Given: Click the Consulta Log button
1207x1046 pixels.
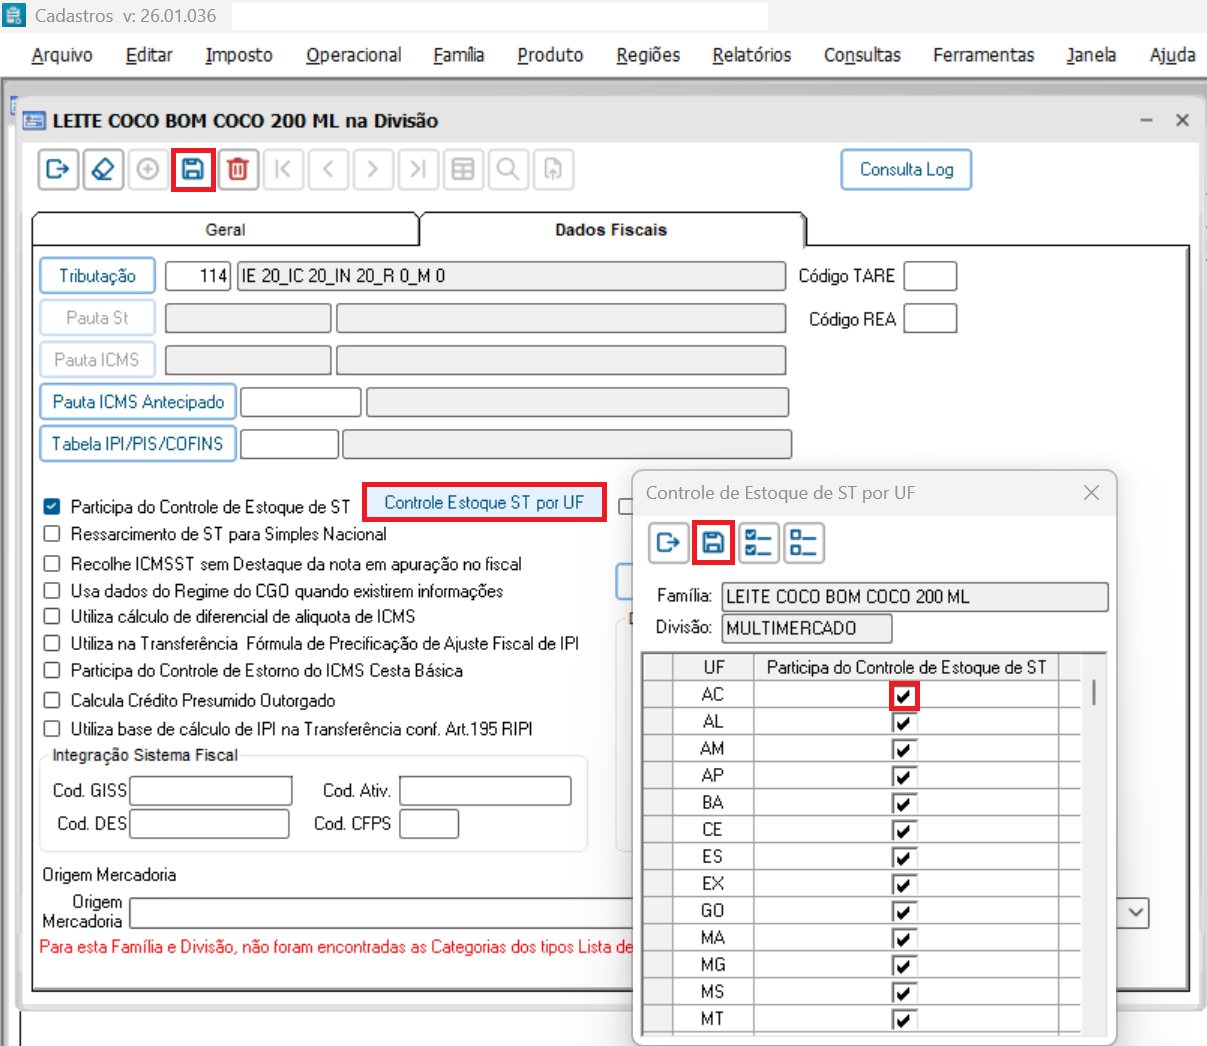Looking at the screenshot, I should tap(906, 169).
